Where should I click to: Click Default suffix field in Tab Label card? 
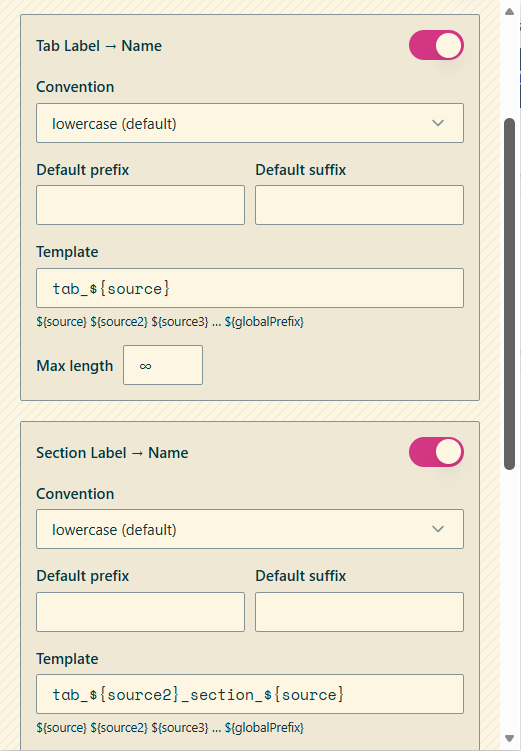click(x=359, y=205)
